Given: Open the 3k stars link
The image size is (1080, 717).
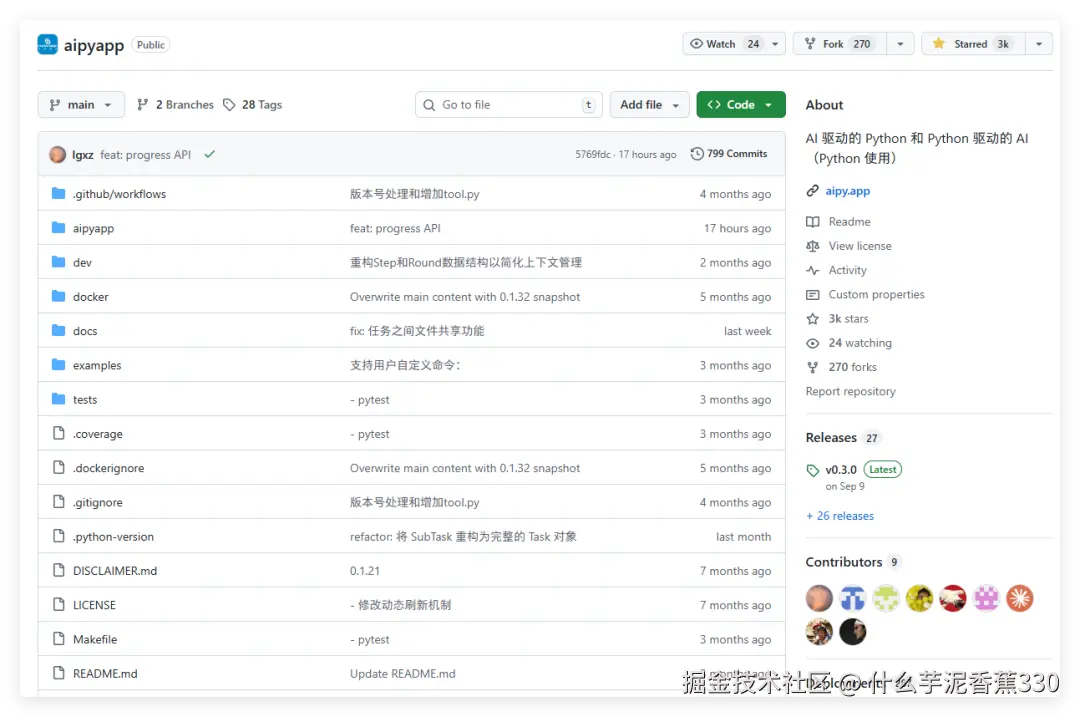Looking at the screenshot, I should (849, 319).
